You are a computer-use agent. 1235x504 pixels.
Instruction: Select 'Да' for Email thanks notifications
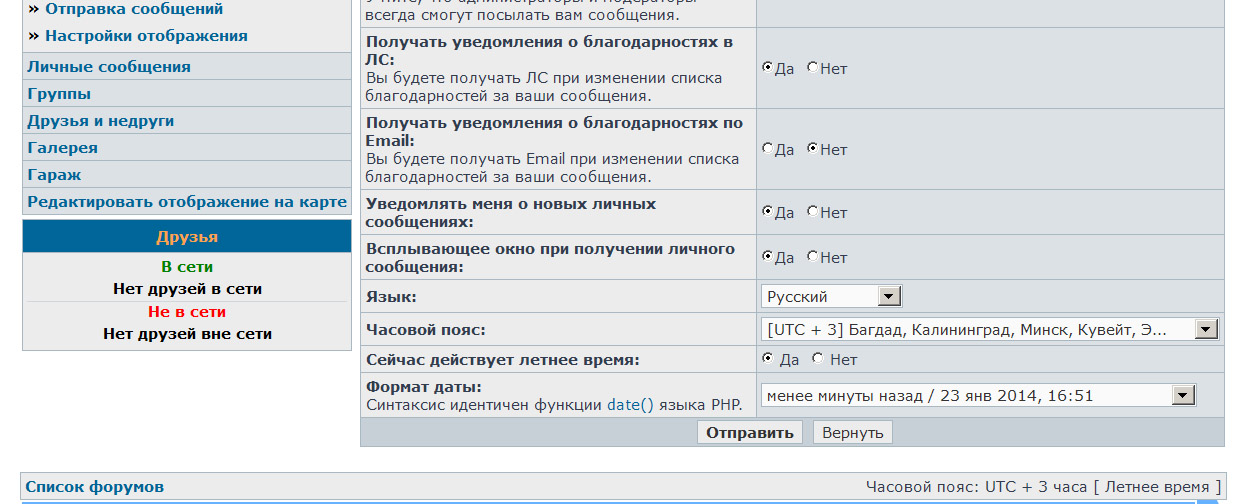(x=768, y=149)
